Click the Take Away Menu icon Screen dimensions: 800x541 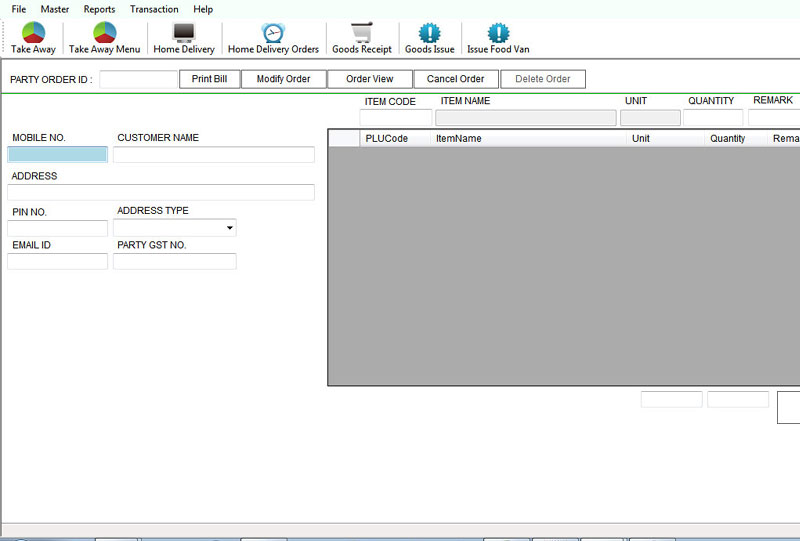click(105, 33)
